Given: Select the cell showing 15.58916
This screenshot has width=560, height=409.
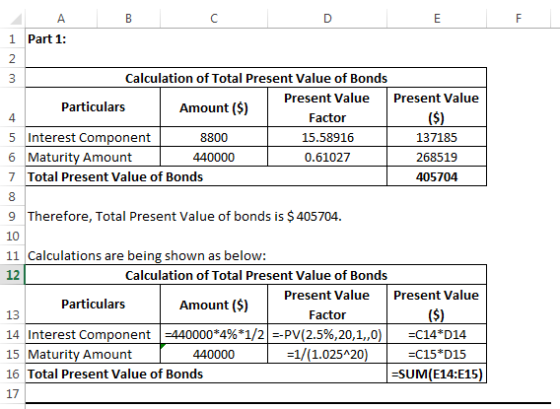Looking at the screenshot, I should 327,137.
